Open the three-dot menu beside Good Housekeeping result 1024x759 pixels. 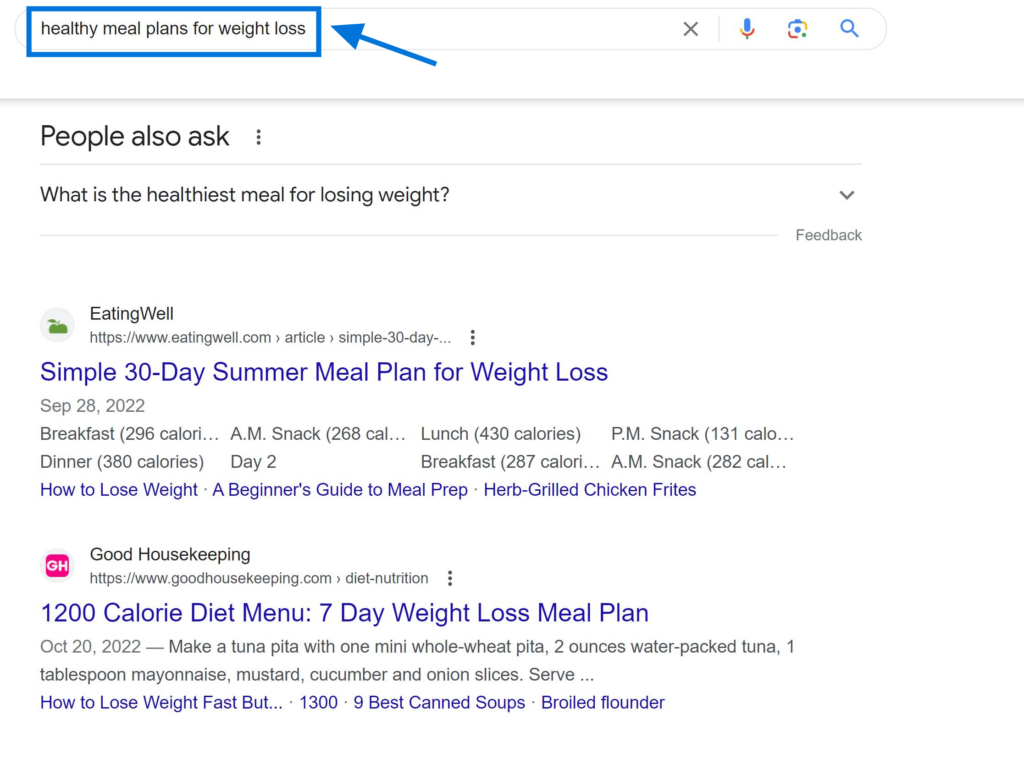tap(450, 578)
